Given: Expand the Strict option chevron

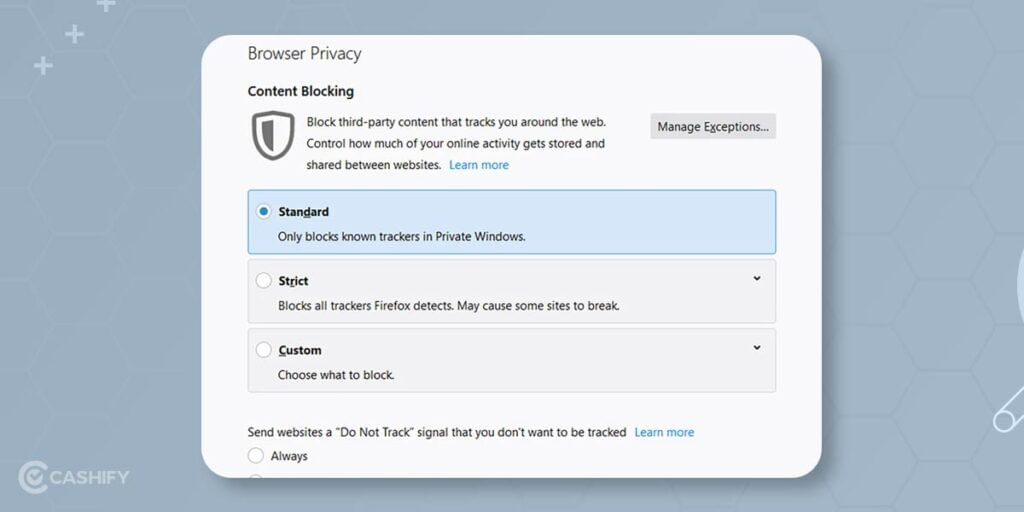Looking at the screenshot, I should click(x=757, y=278).
